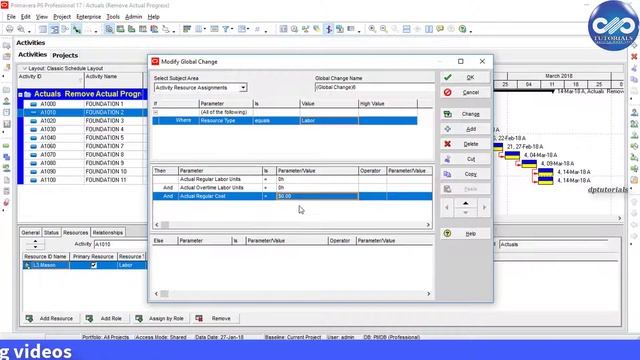This screenshot has height=360, width=640.
Task: Click the Group and Sort toolbar icon
Action: coord(242,29)
